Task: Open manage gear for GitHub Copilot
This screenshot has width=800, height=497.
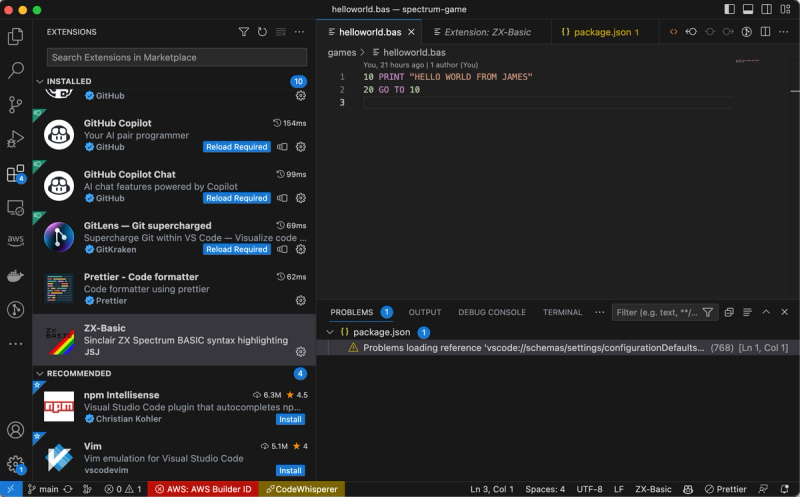Action: [x=301, y=147]
